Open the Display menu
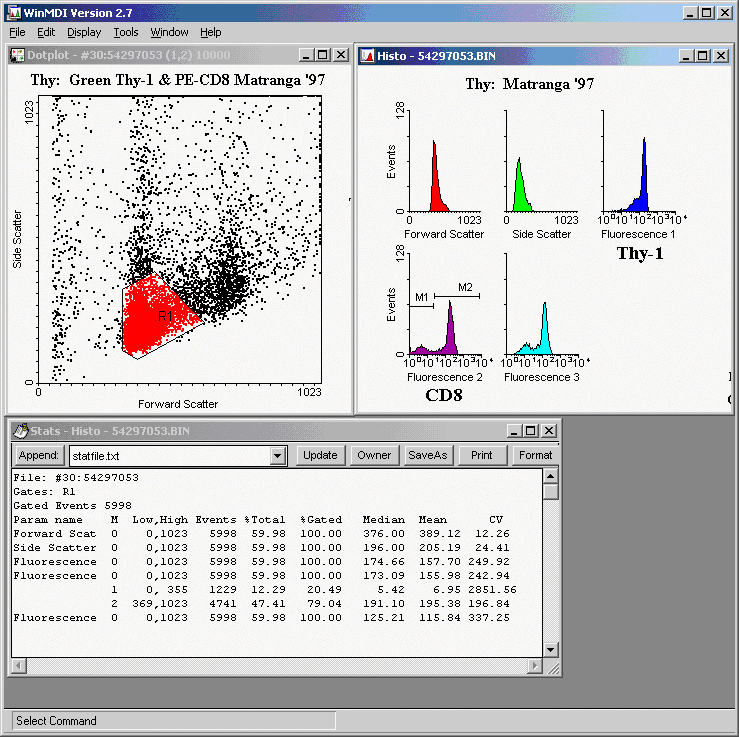The image size is (739, 737). (x=84, y=32)
